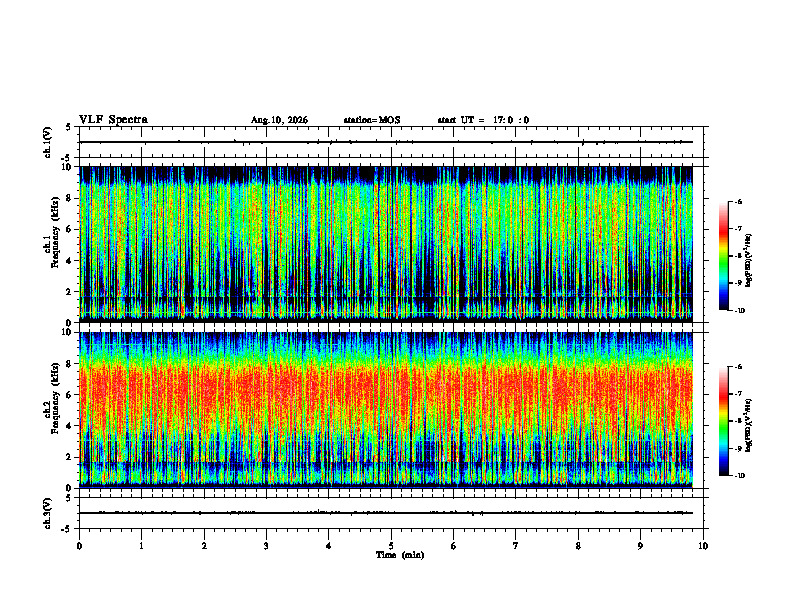Click the "-6" label on ch.1 color bar
The image size is (792, 612).
[738, 201]
